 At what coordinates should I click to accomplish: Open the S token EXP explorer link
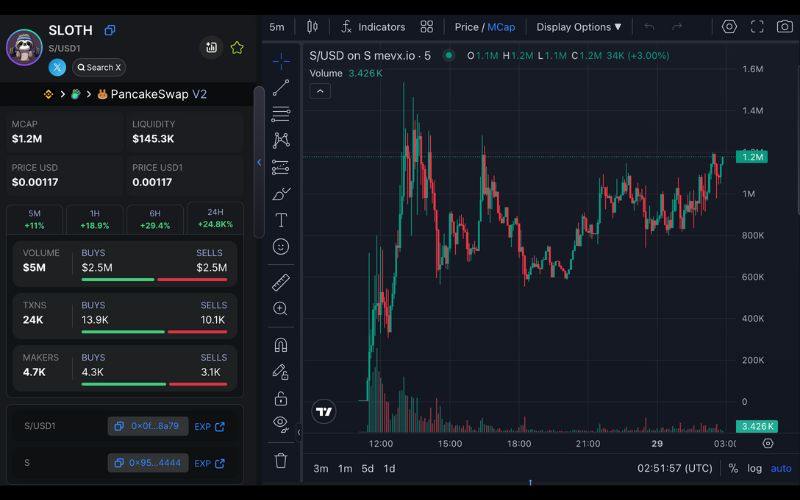tap(210, 463)
